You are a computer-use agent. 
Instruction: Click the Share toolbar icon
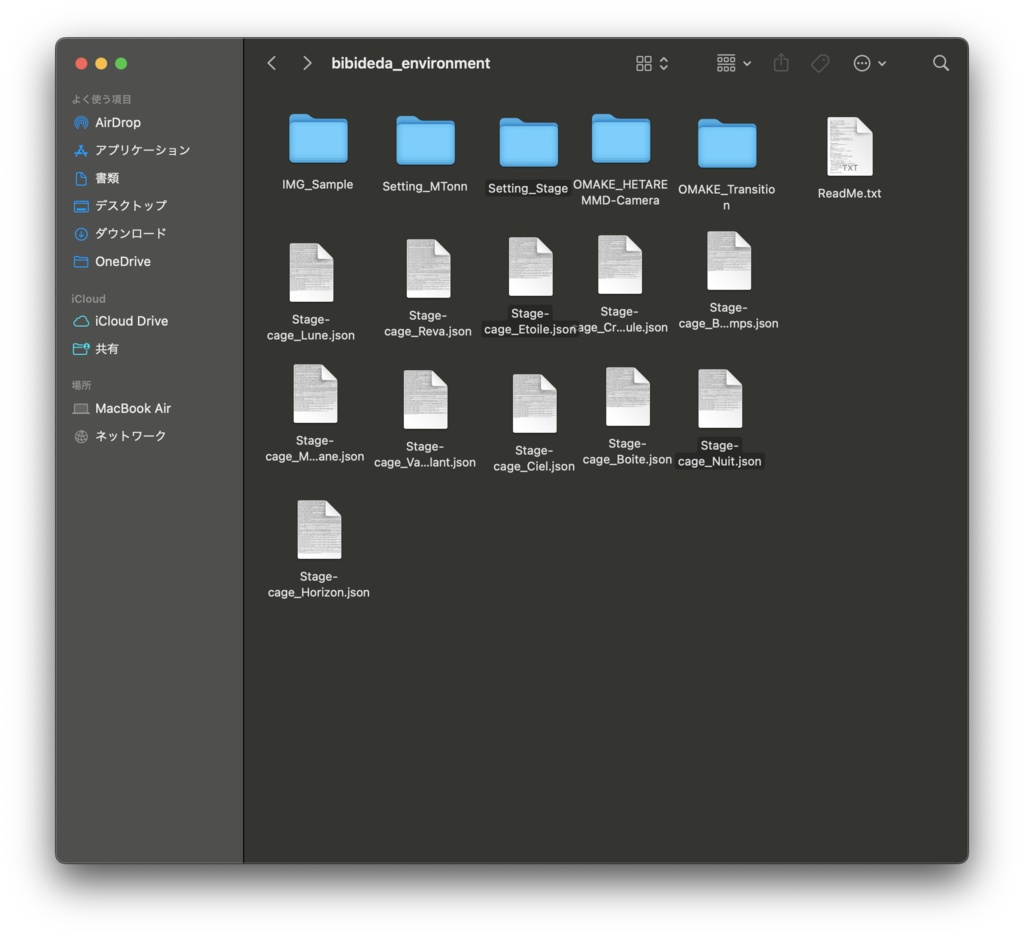(x=781, y=63)
